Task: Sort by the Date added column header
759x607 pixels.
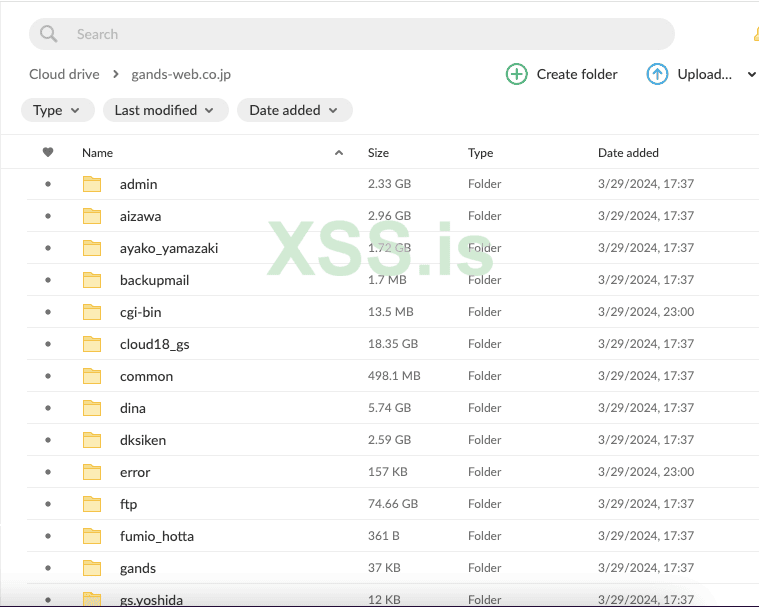Action: pos(628,153)
